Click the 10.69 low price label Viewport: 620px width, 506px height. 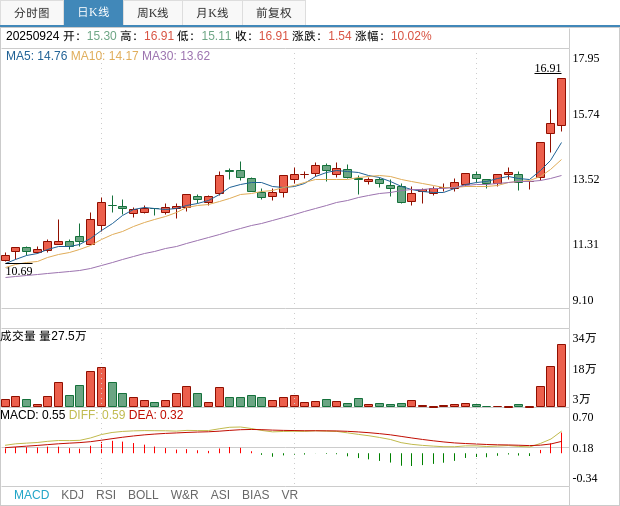click(19, 271)
